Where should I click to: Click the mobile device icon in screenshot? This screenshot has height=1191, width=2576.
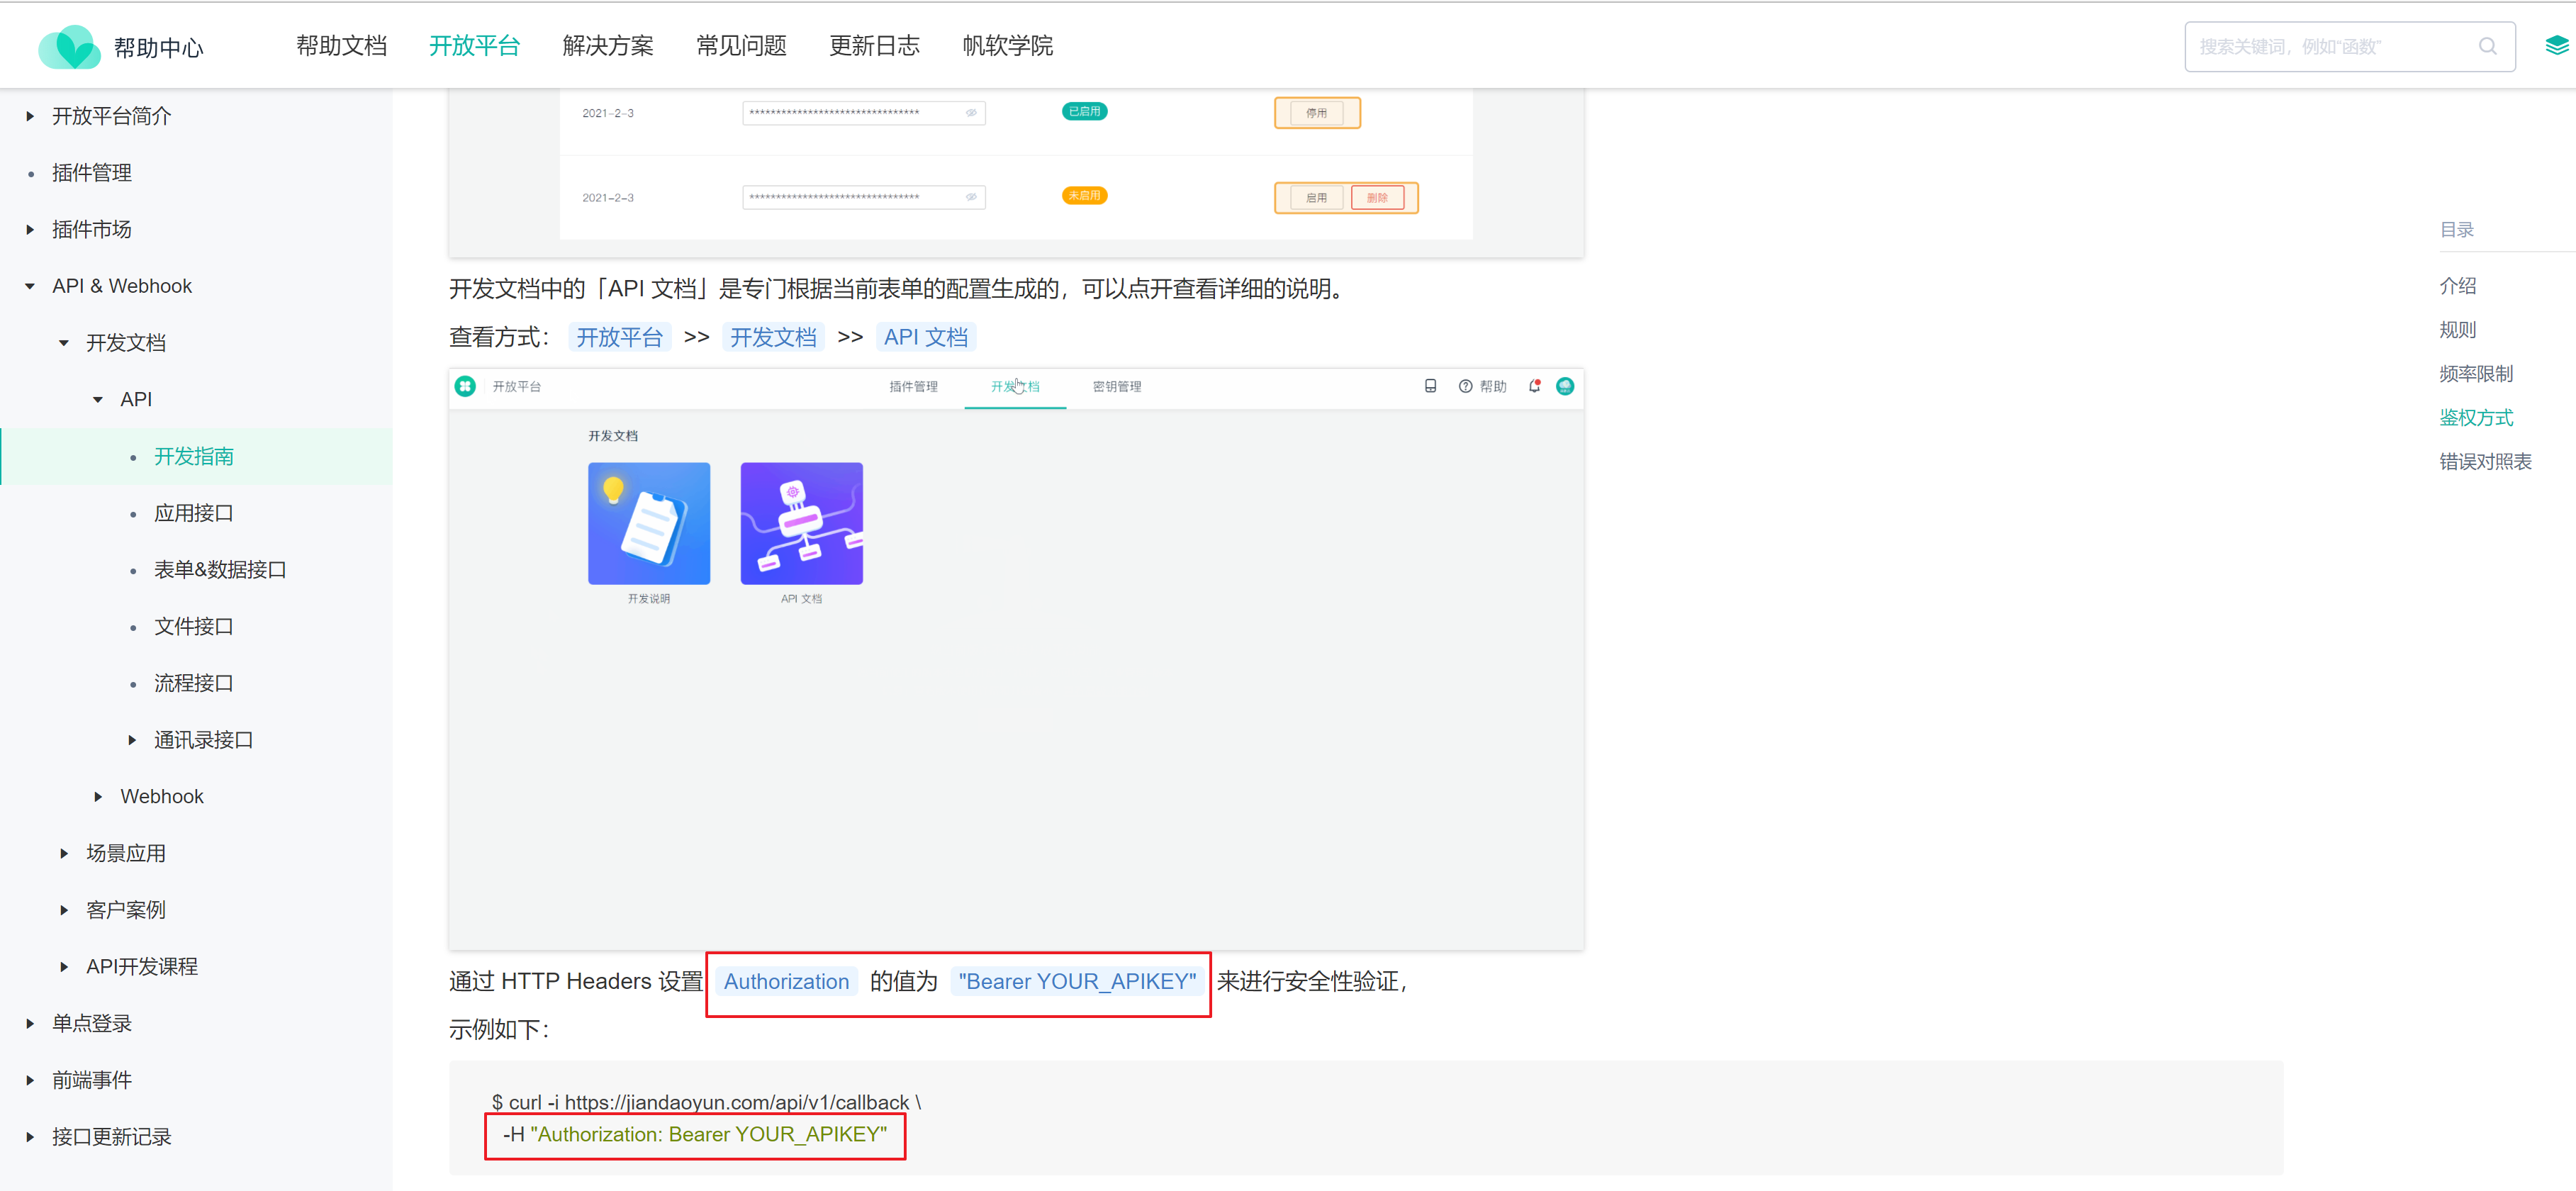(1430, 386)
